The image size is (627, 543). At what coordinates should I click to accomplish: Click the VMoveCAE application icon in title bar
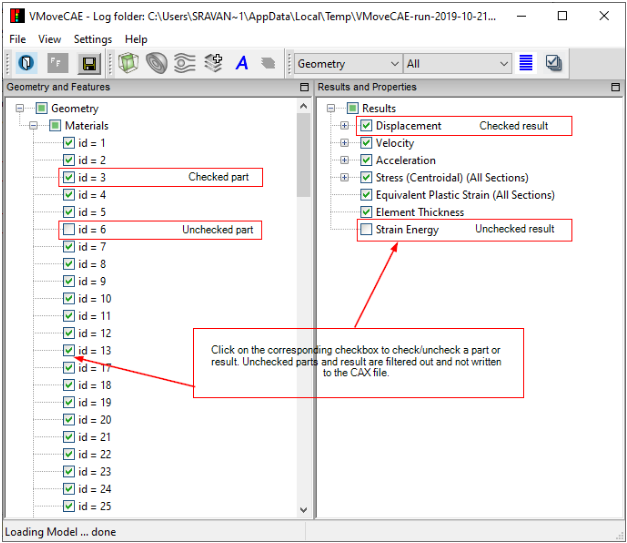(x=17, y=16)
